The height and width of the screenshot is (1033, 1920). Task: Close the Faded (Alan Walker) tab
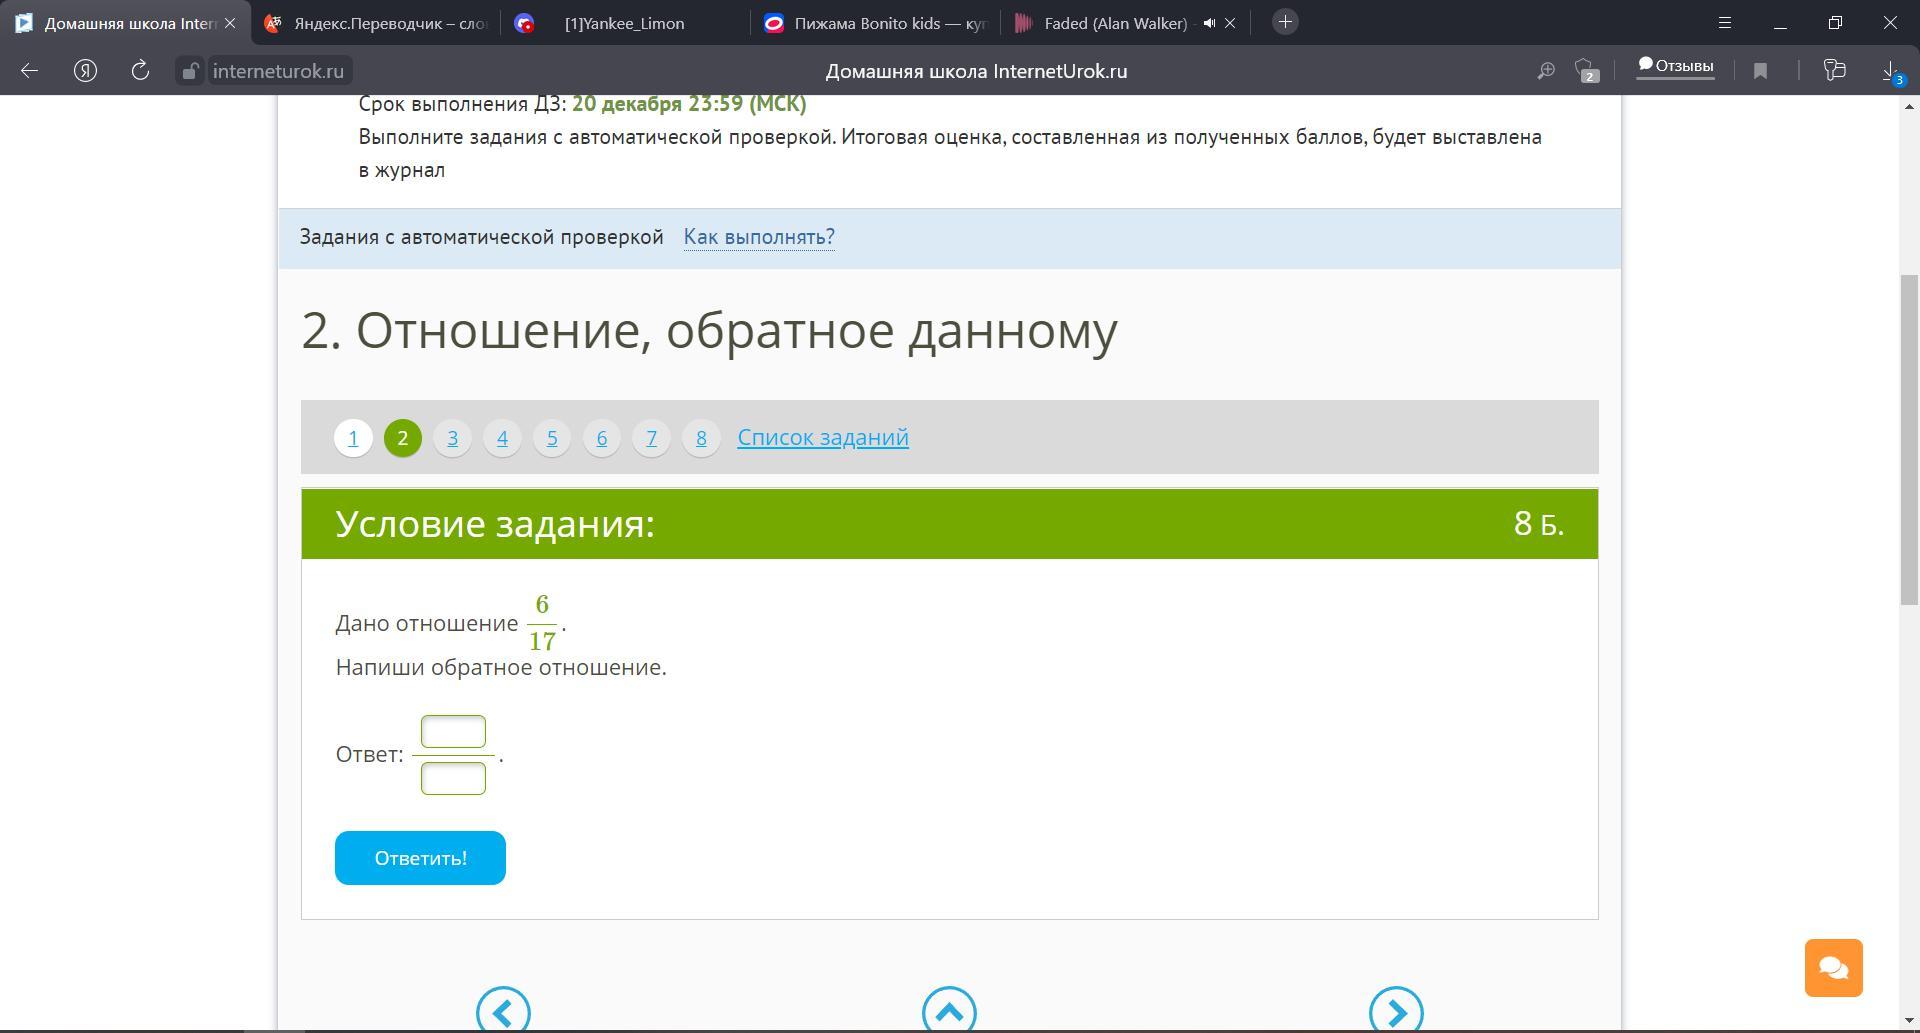(x=1230, y=23)
